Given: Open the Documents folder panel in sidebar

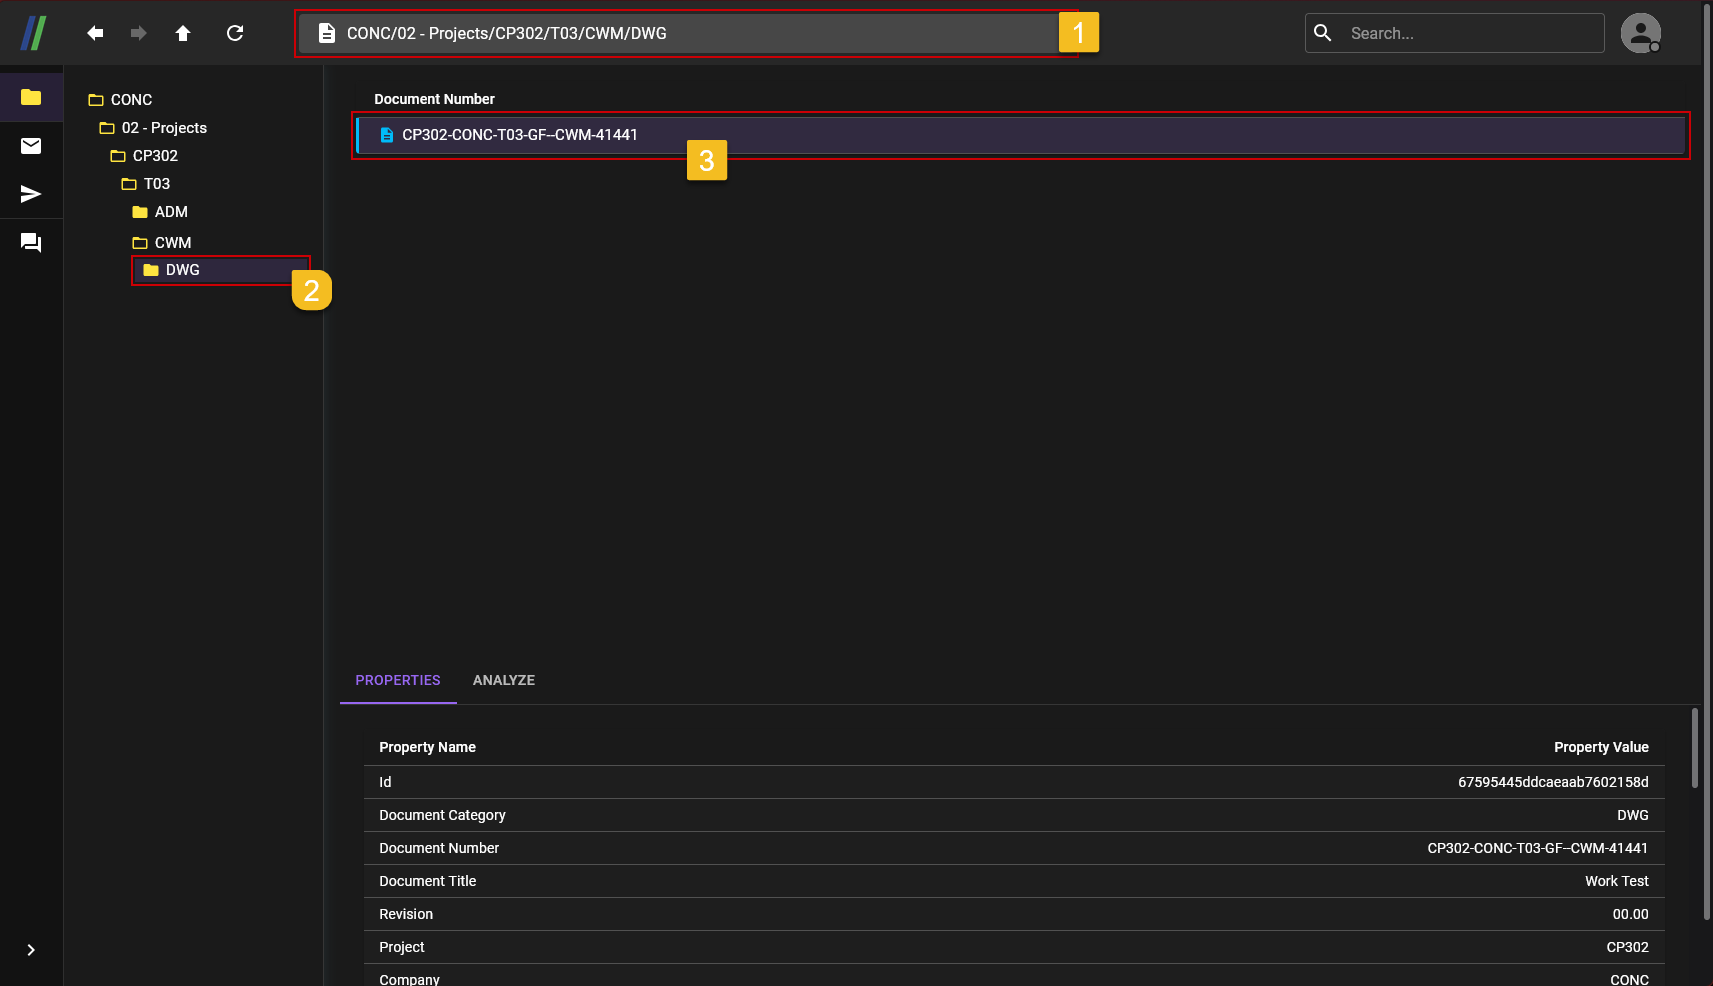Looking at the screenshot, I should [x=30, y=97].
